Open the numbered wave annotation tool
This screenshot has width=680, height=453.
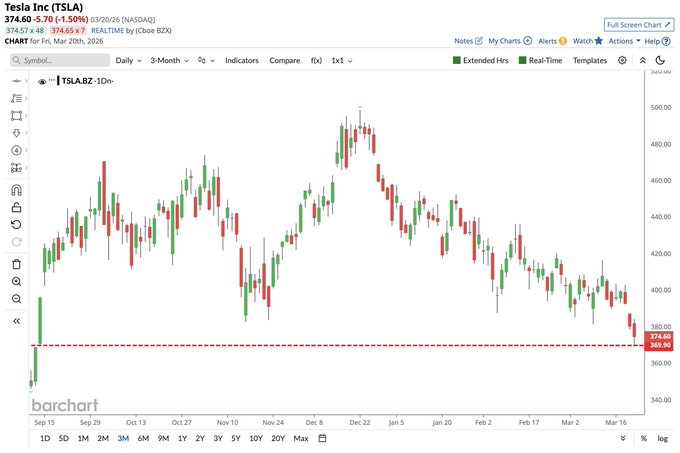pyautogui.click(x=16, y=150)
